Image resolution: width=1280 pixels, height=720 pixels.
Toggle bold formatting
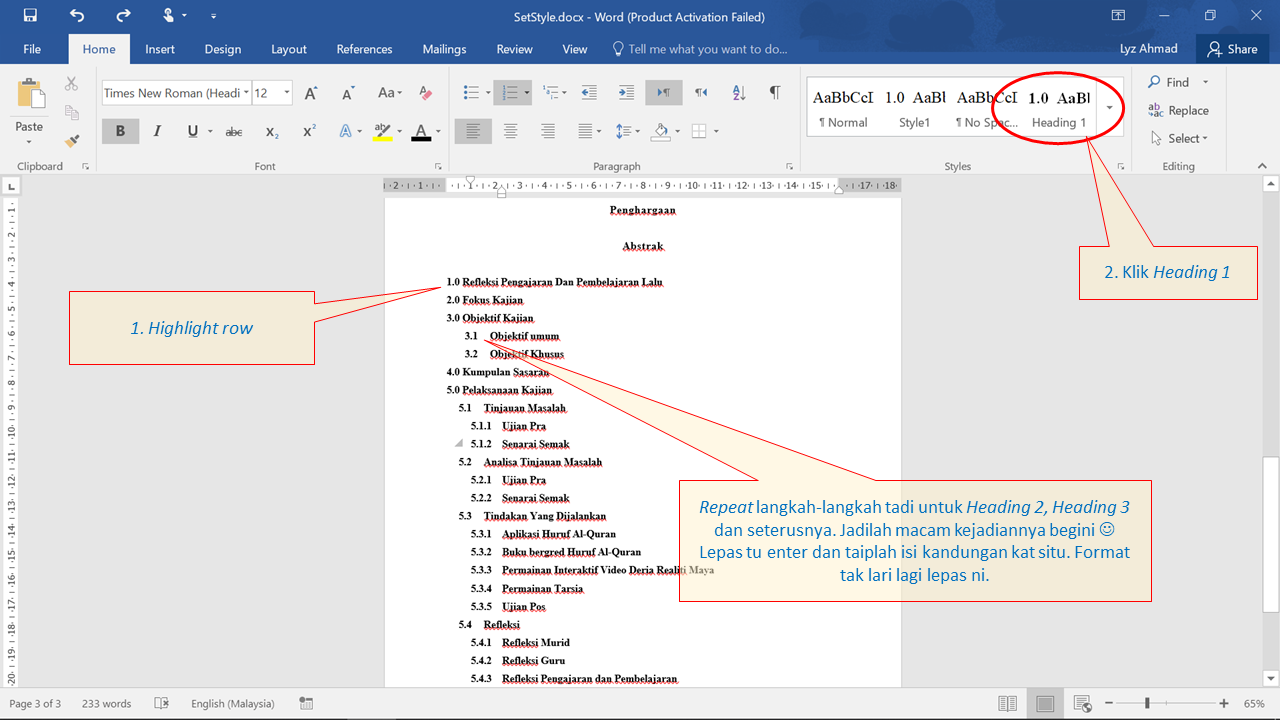[x=120, y=131]
